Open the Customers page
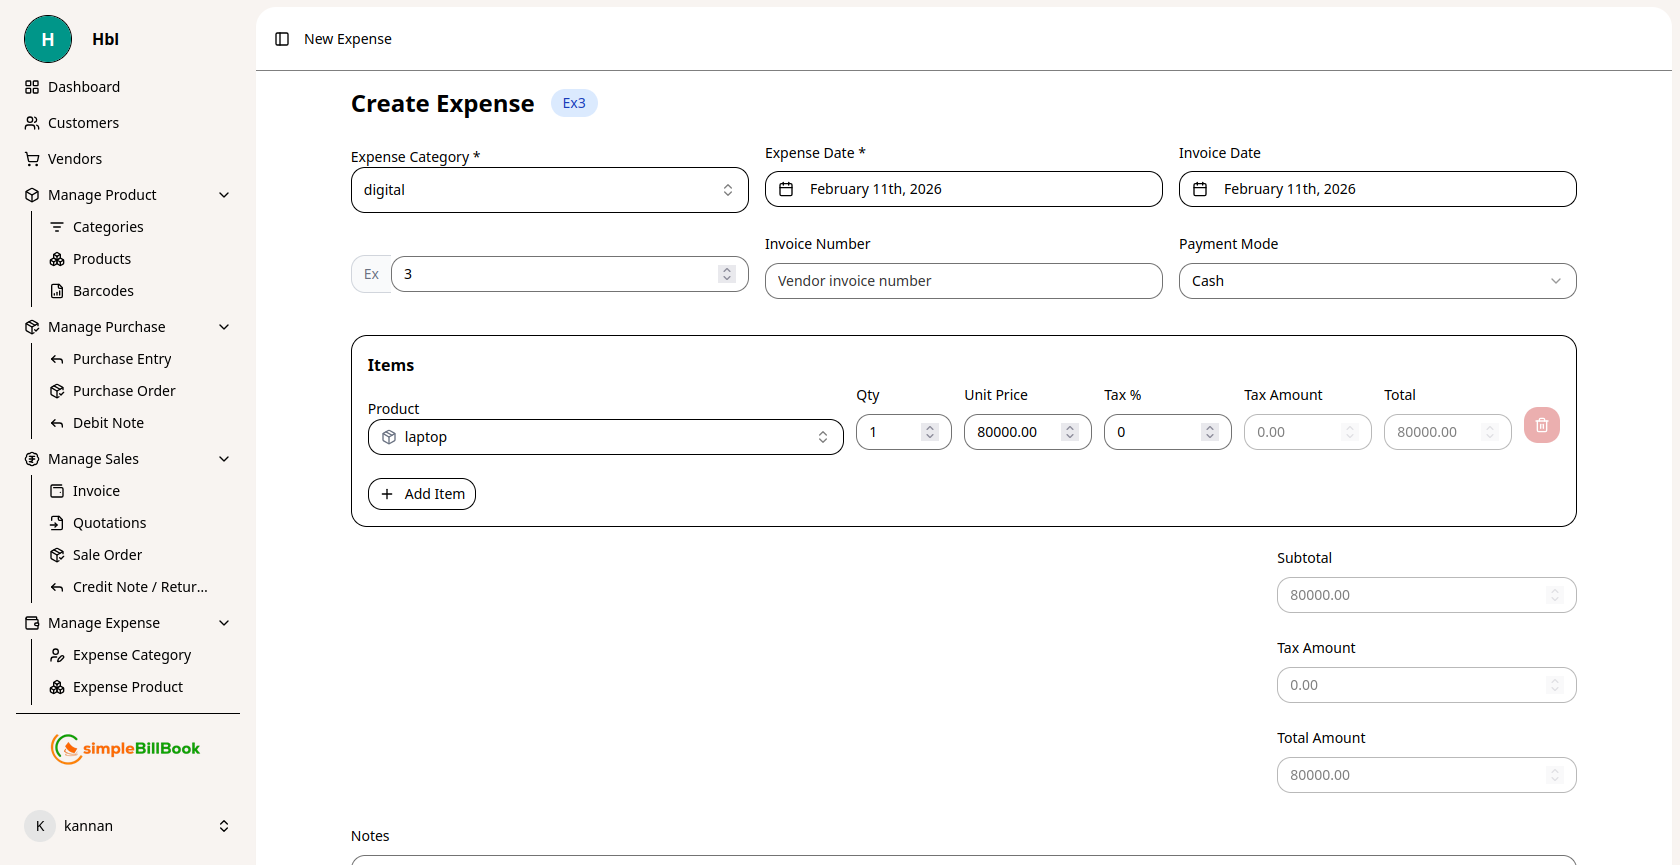Image resolution: width=1680 pixels, height=865 pixels. coord(83,123)
